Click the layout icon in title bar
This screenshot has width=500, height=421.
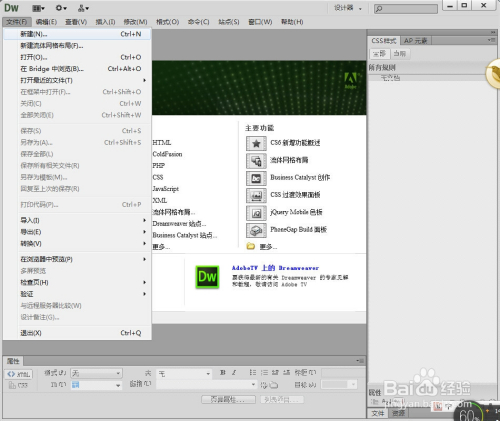39,8
